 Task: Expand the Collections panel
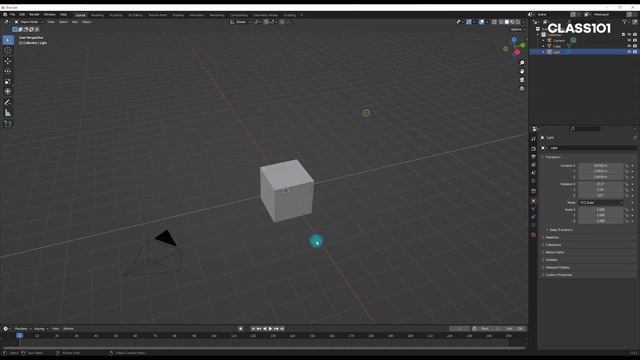point(553,245)
